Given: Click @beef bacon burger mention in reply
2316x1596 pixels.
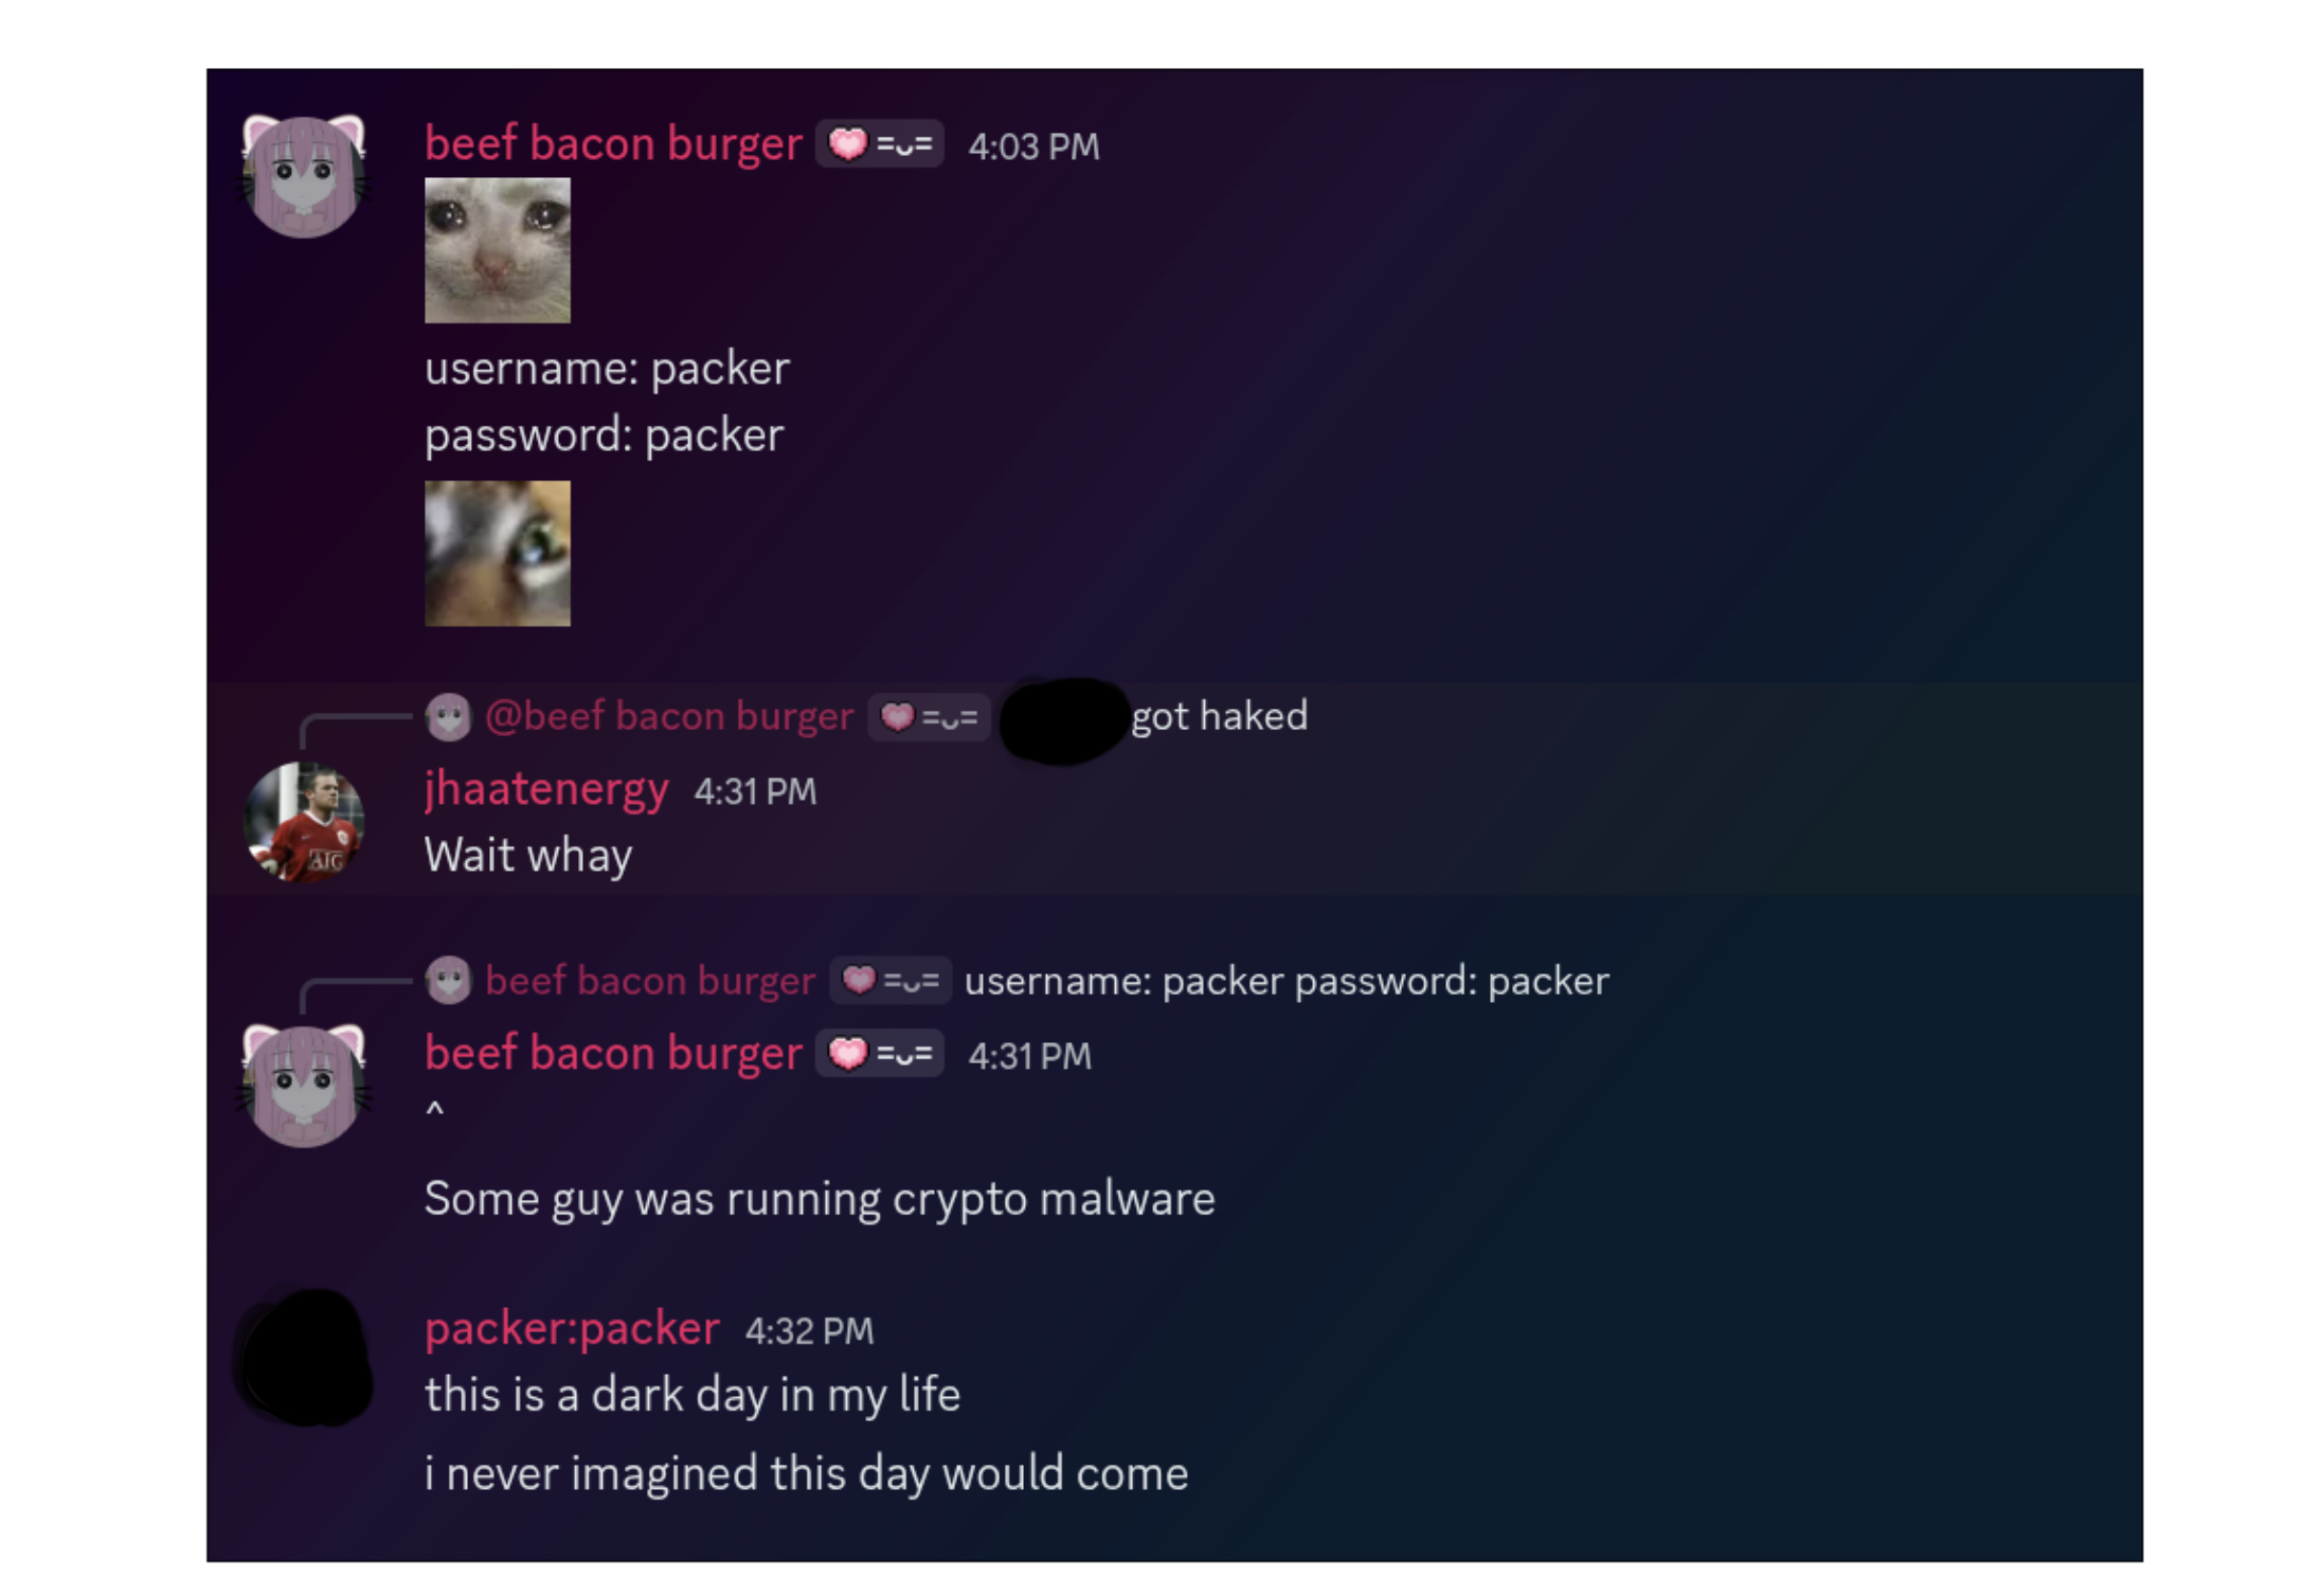Looking at the screenshot, I should (669, 717).
